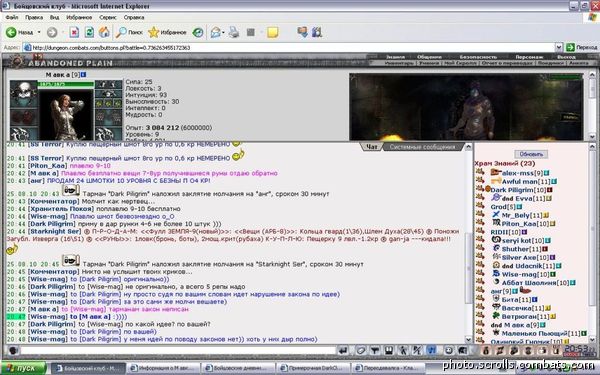Switch to Информация о М авк taskbar window

[x=163, y=368]
